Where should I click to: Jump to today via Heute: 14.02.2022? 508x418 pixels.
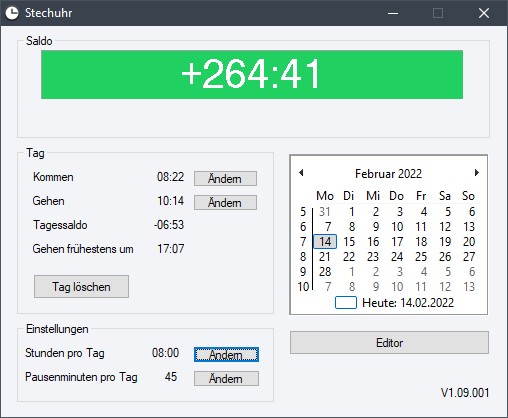[x=394, y=303]
